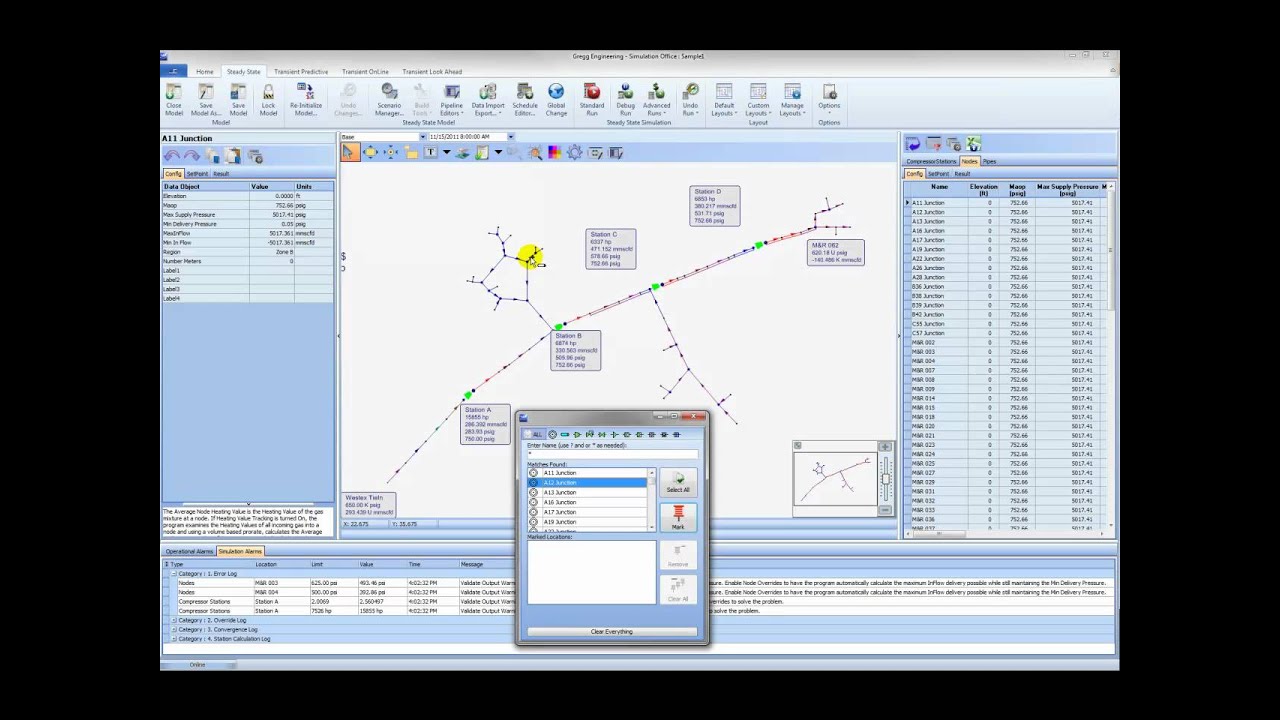Switch to the Home ribbon tab

(x=204, y=72)
